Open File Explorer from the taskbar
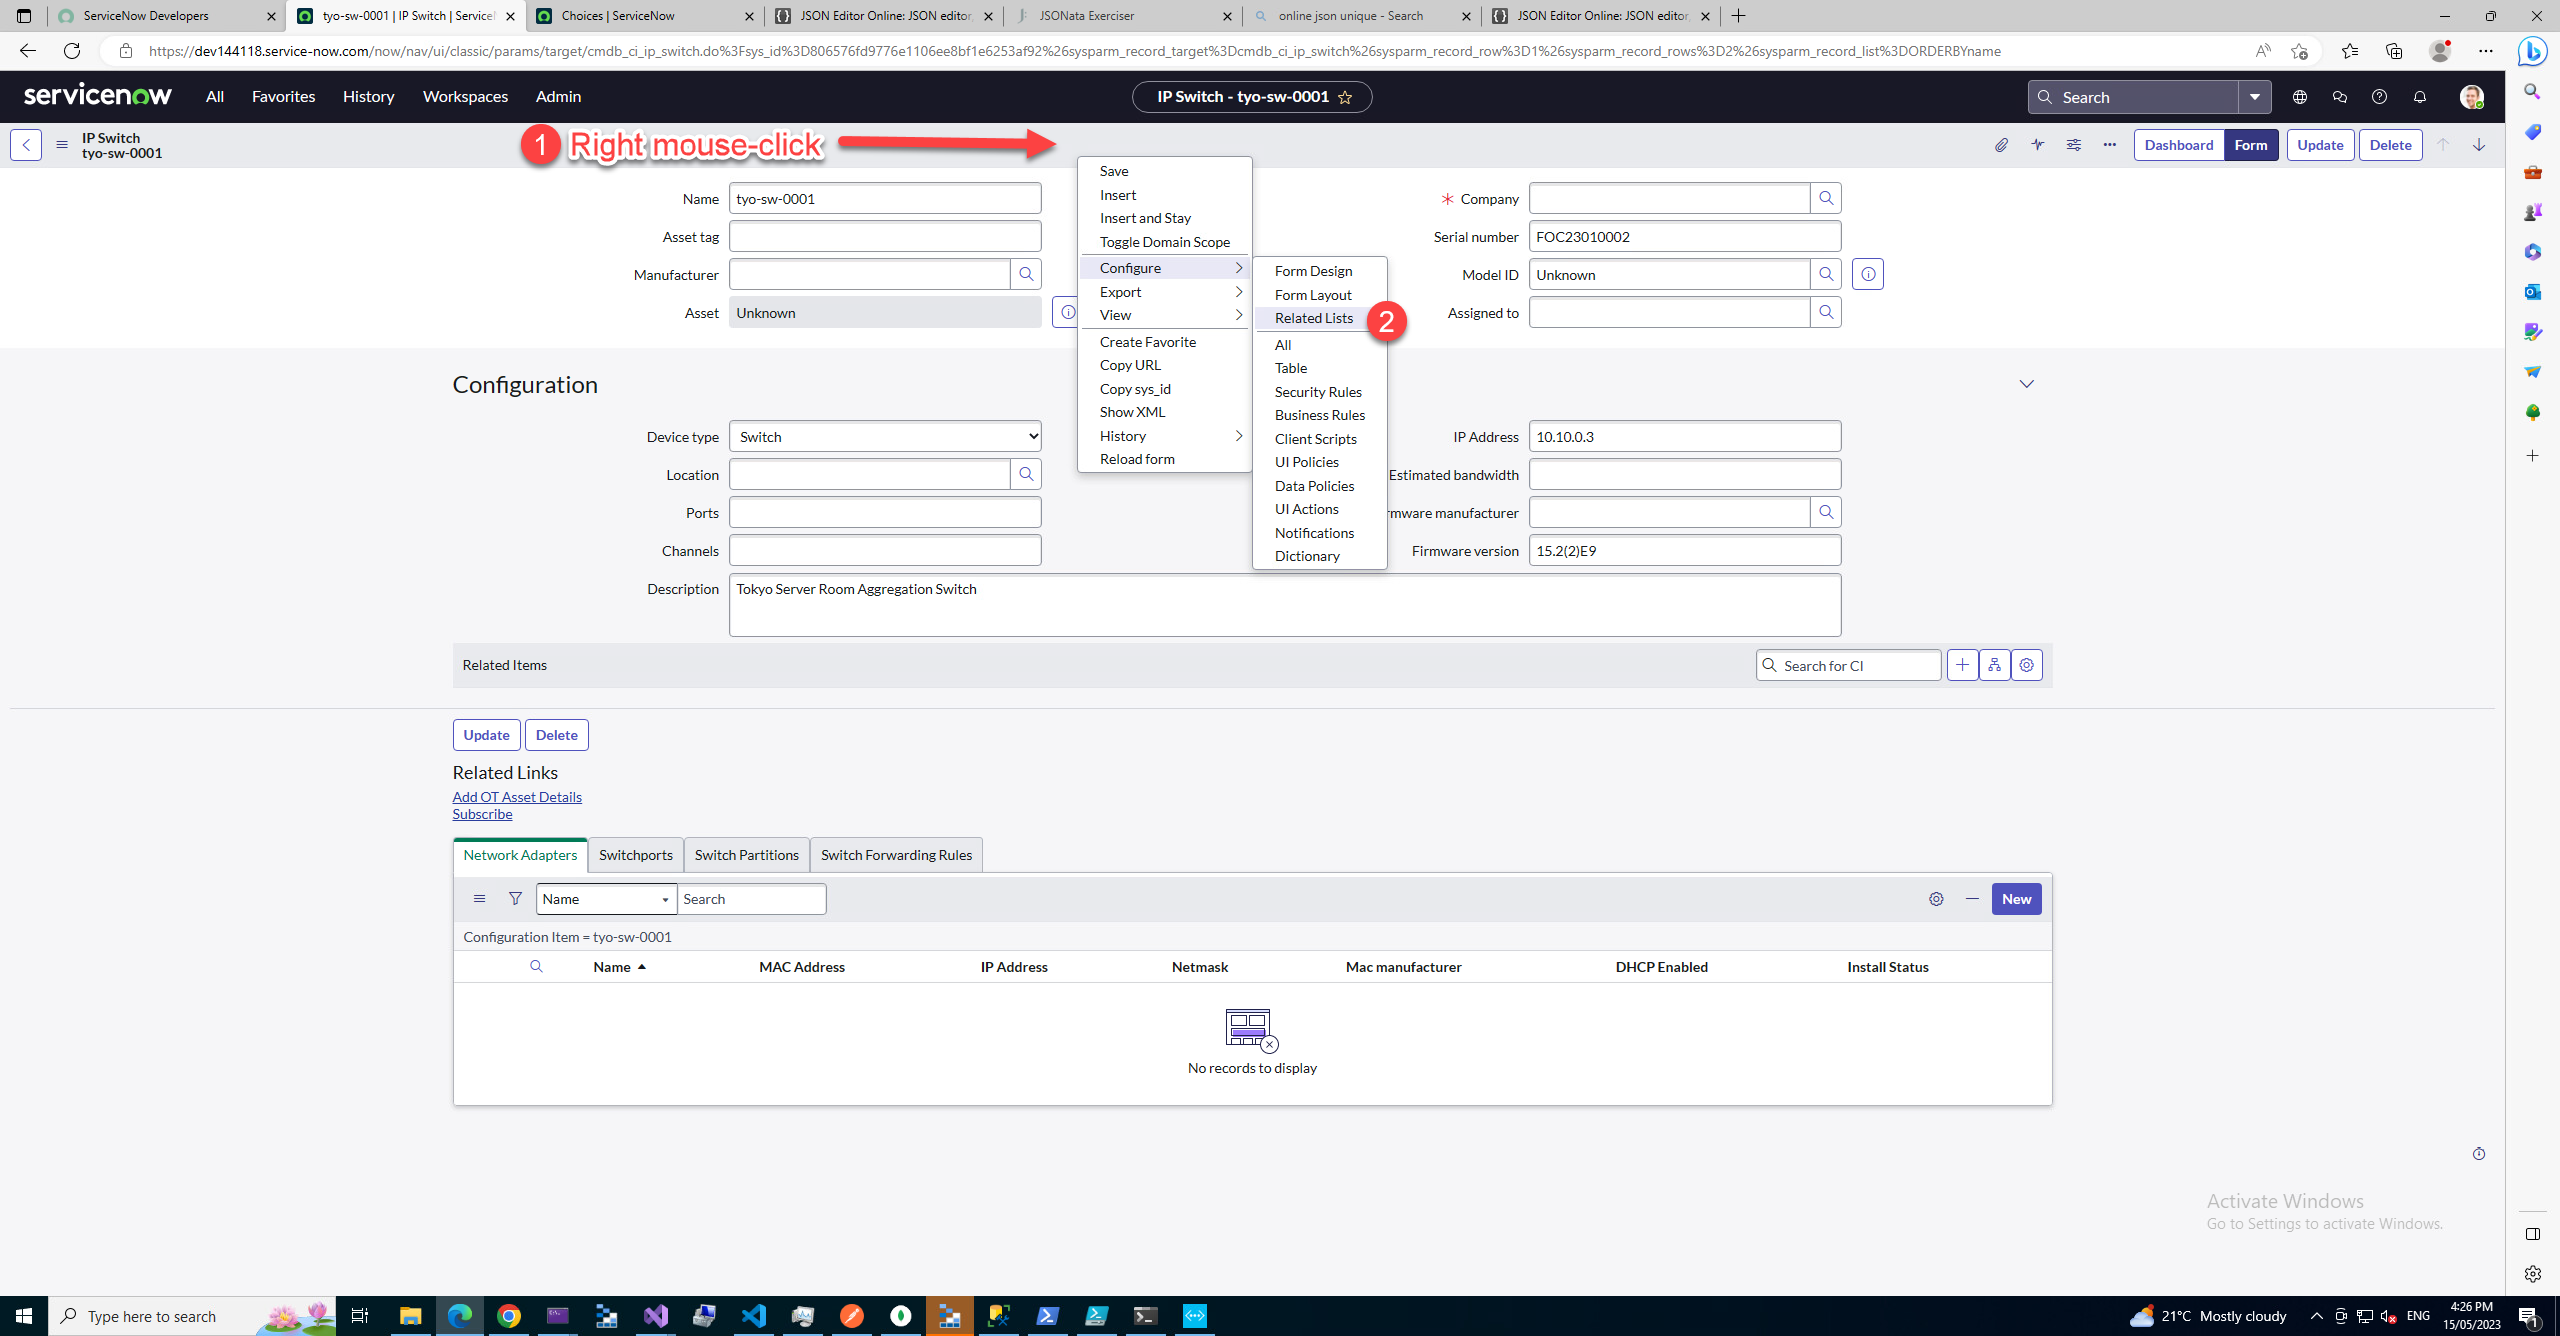Image resolution: width=2560 pixels, height=1336 pixels. point(410,1316)
